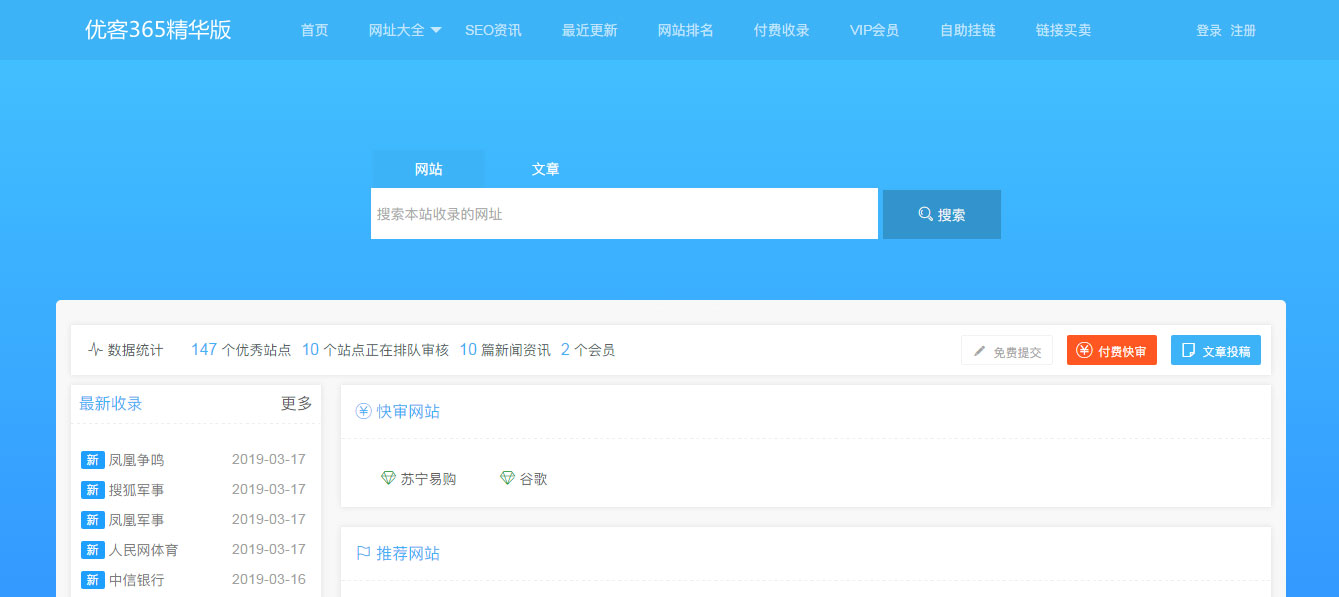This screenshot has width=1339, height=597.
Task: Click the ¥ icon on 付费快审 button
Action: pyautogui.click(x=1083, y=349)
